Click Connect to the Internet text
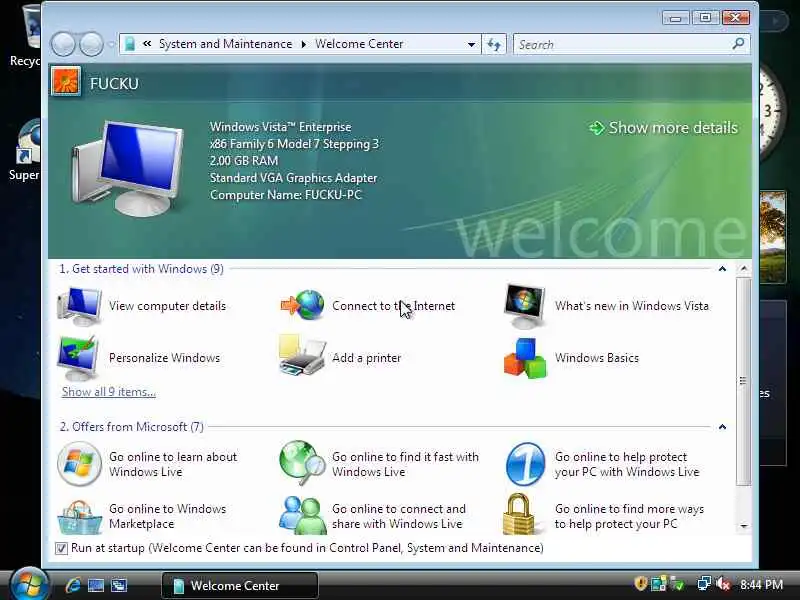The image size is (800, 600). click(393, 306)
